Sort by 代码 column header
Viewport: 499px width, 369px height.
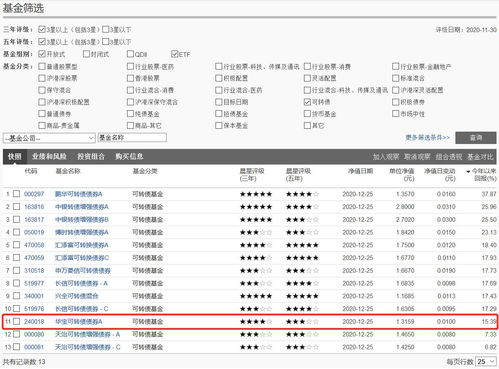[x=31, y=171]
